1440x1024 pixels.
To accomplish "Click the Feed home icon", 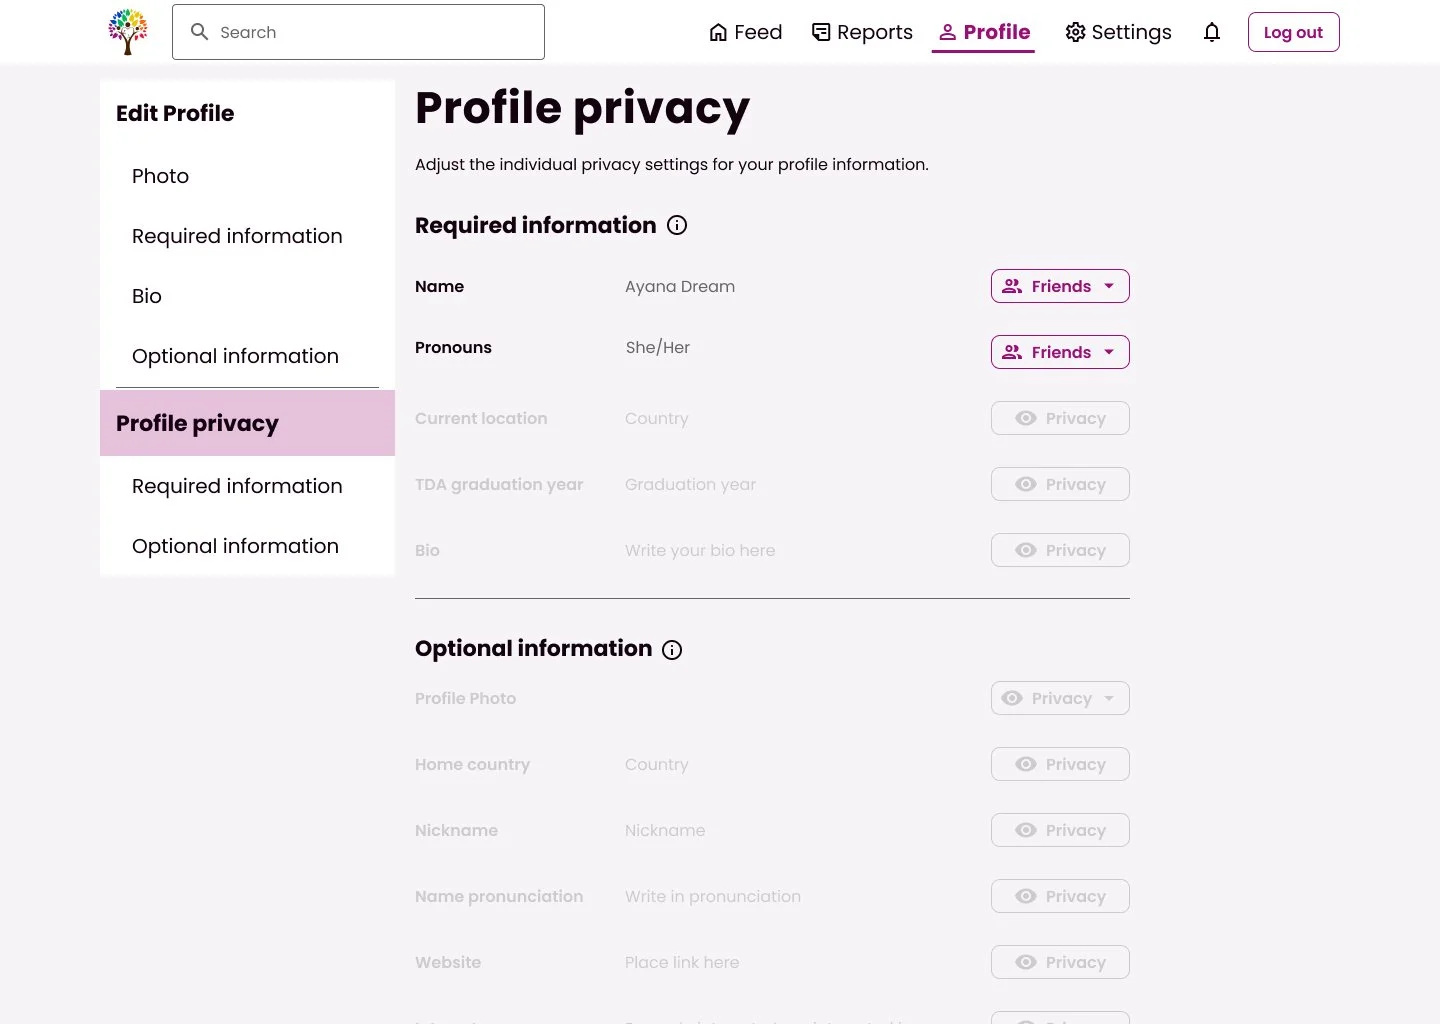I will (718, 32).
